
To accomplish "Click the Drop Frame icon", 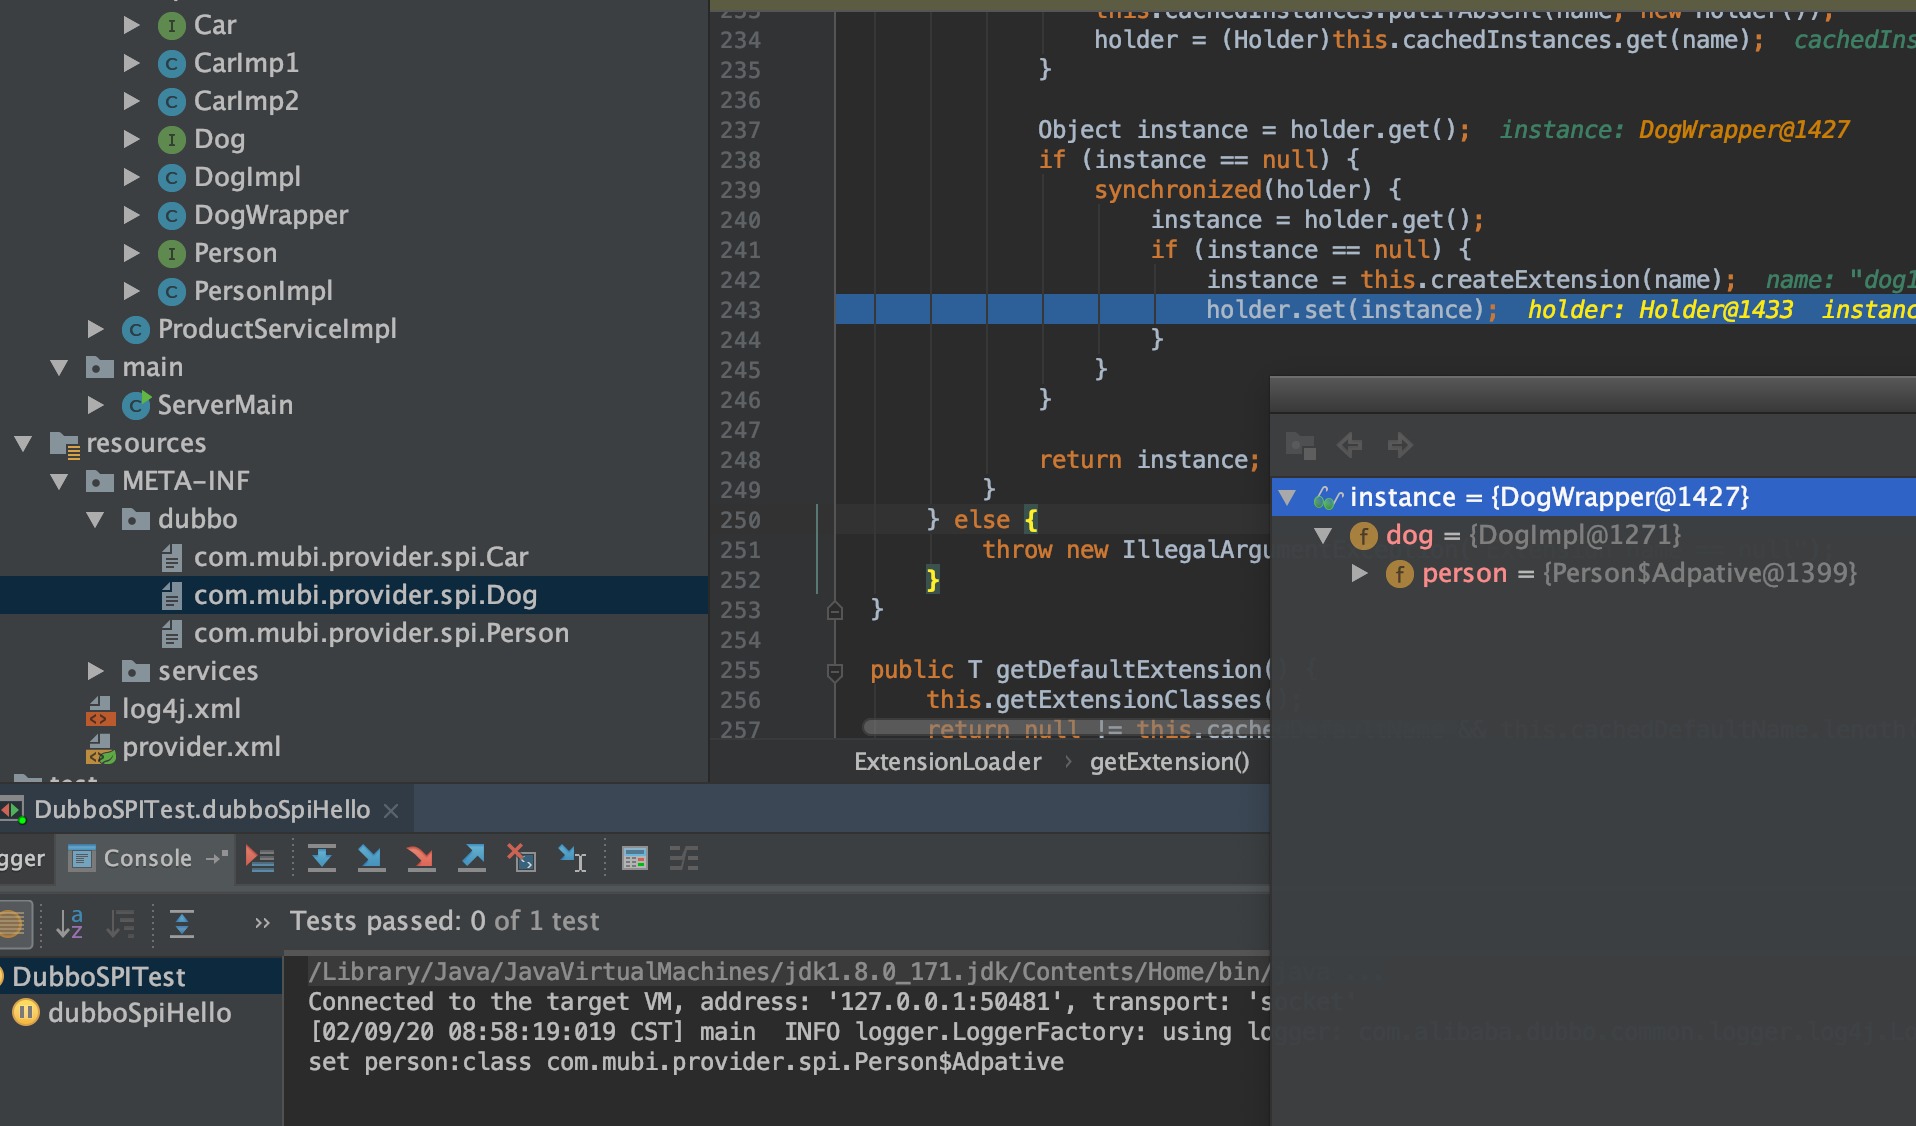I will coord(521,858).
